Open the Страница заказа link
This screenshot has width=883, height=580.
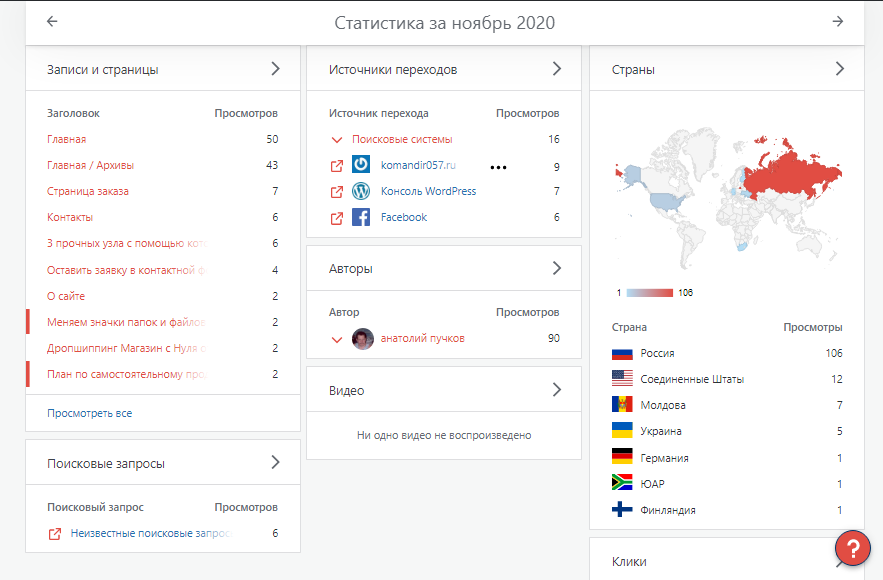click(88, 191)
